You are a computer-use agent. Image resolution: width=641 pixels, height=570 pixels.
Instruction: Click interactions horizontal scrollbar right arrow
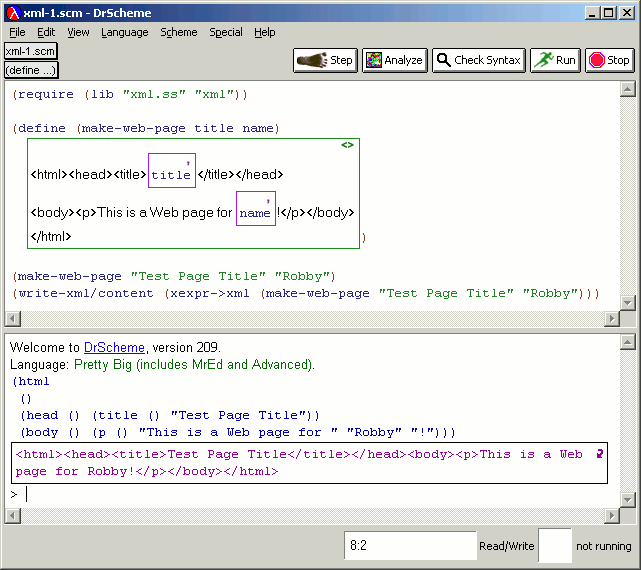(x=612, y=516)
